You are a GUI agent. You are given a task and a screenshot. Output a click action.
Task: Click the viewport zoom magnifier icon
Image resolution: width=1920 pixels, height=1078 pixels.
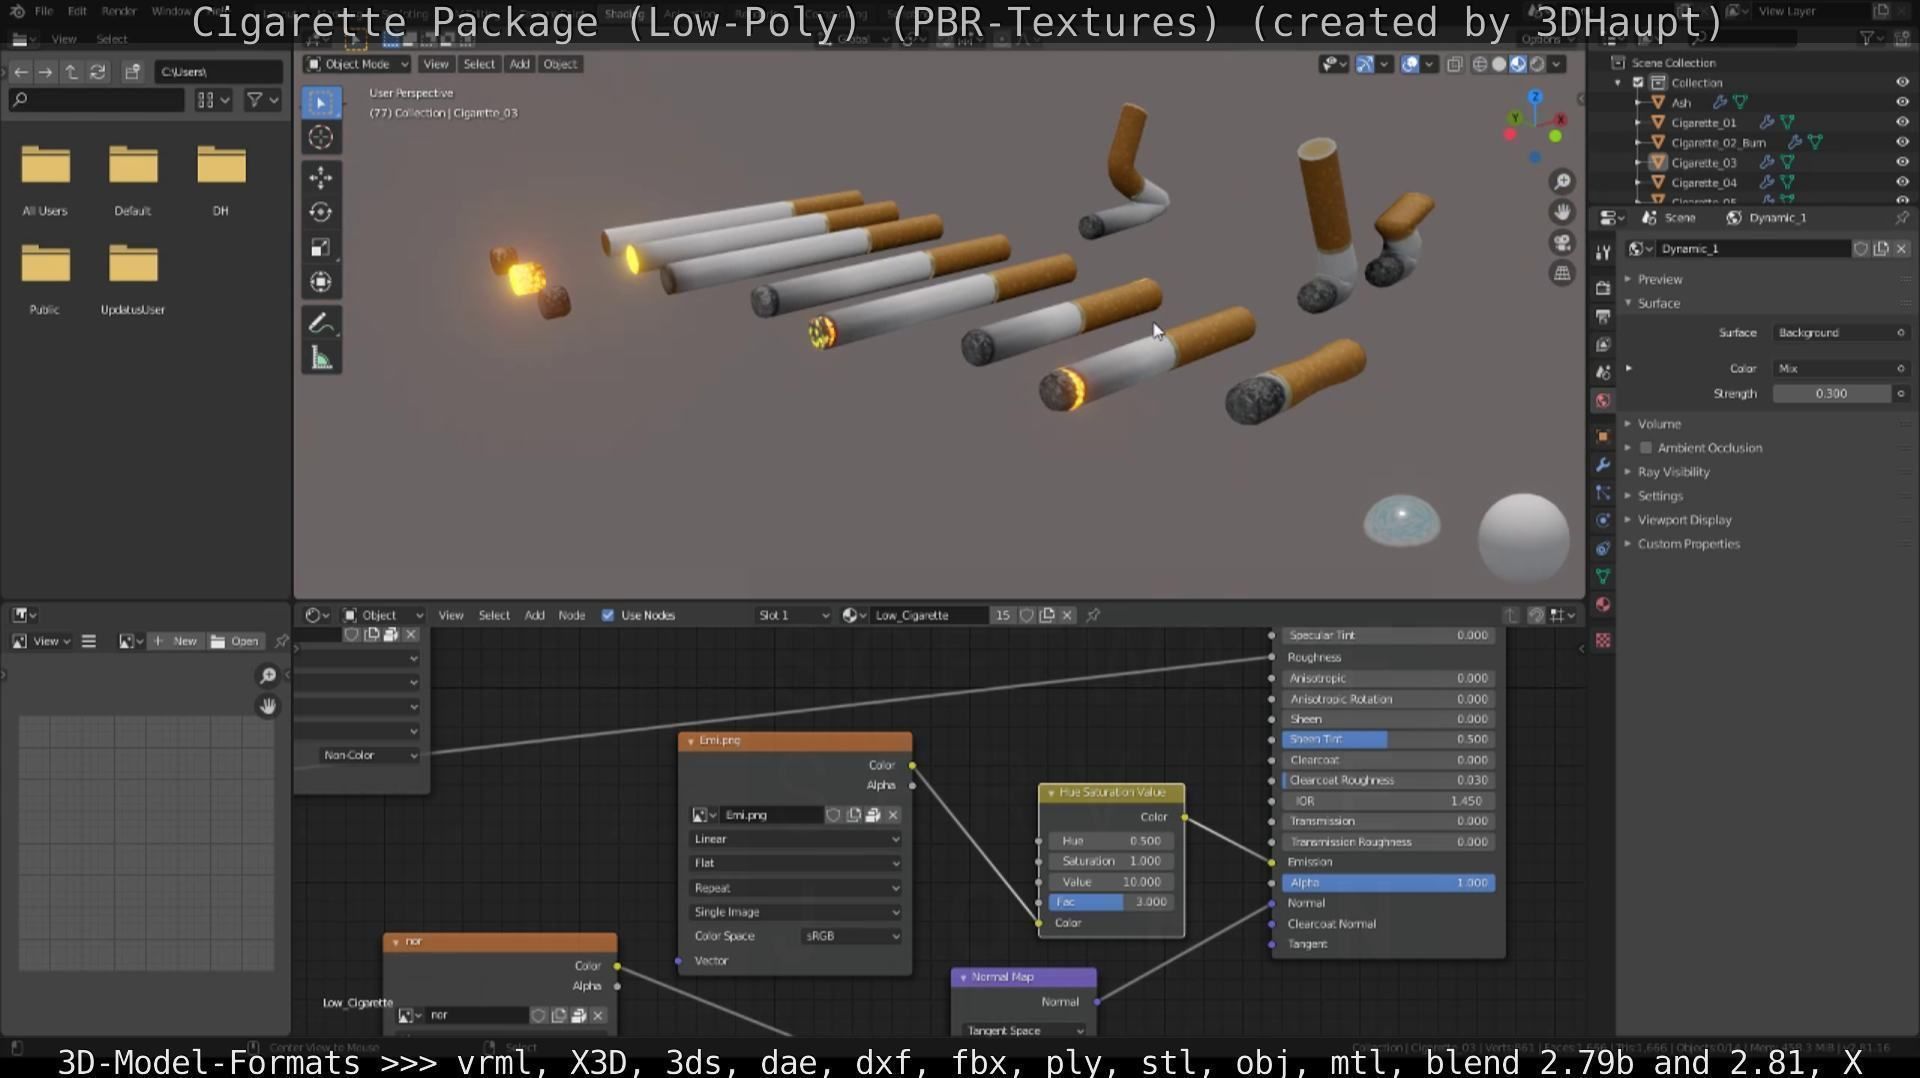tap(1562, 182)
